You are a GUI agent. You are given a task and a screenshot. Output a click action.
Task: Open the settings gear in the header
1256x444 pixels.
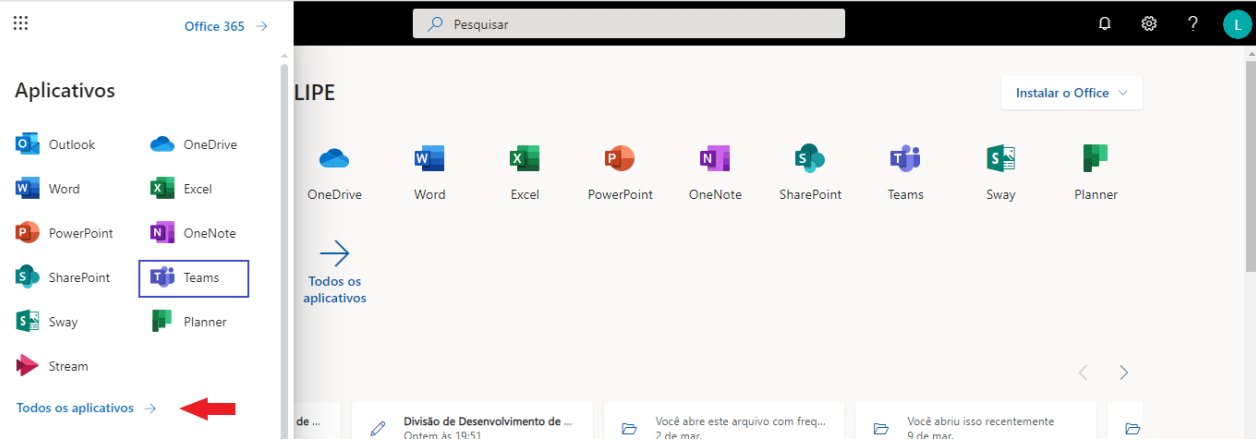[1149, 24]
